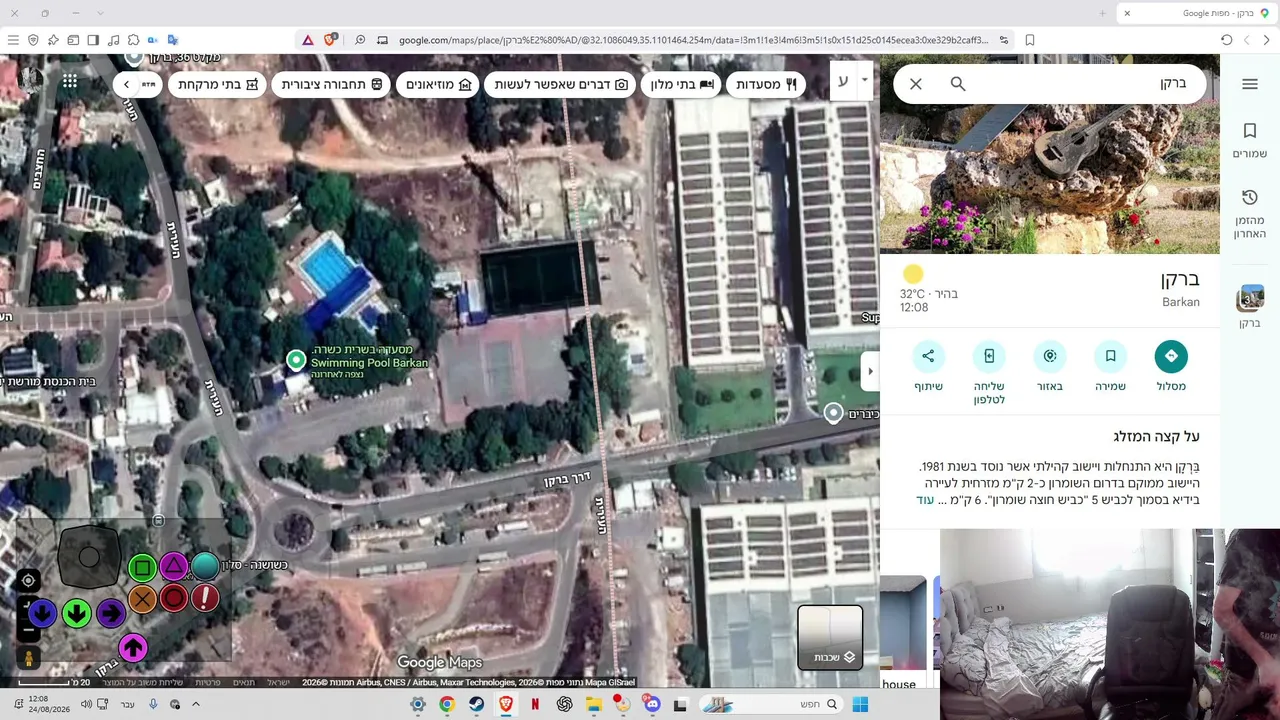Clear the ברקן search with the X

coord(916,84)
